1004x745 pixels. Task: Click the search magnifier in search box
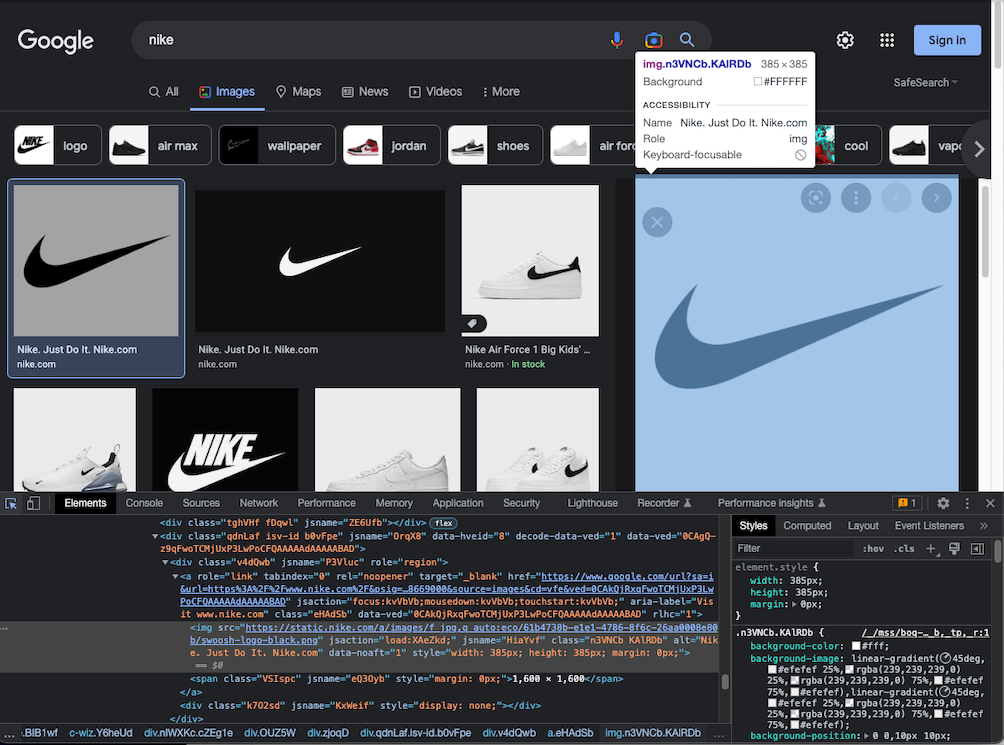coord(687,40)
